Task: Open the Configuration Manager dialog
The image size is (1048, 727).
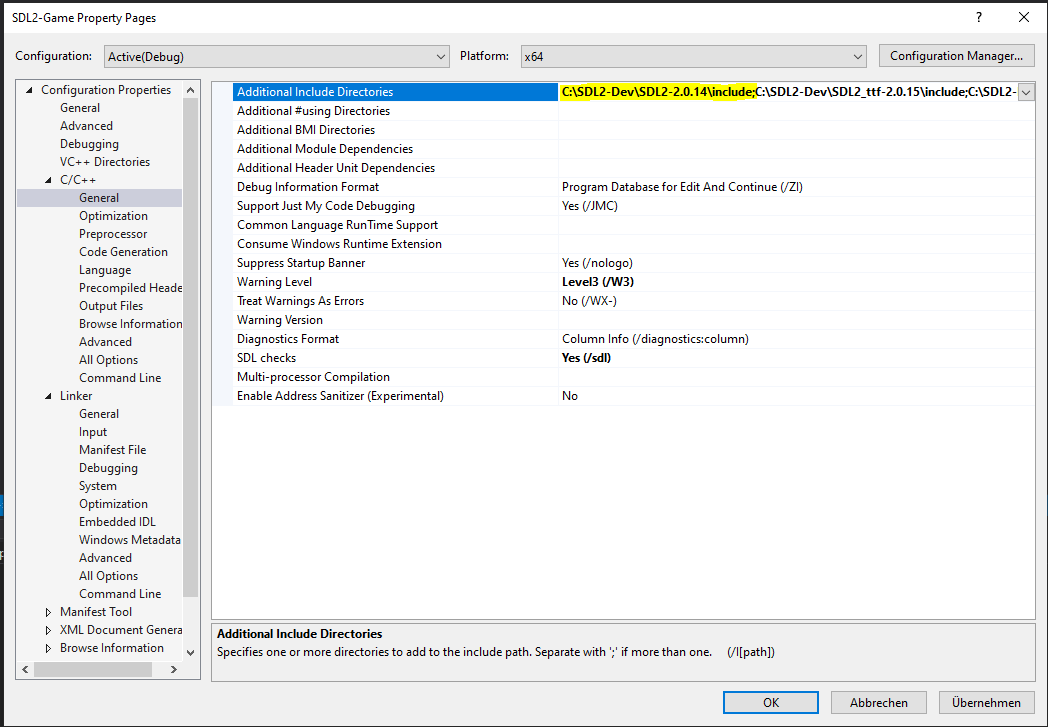Action: pos(955,56)
